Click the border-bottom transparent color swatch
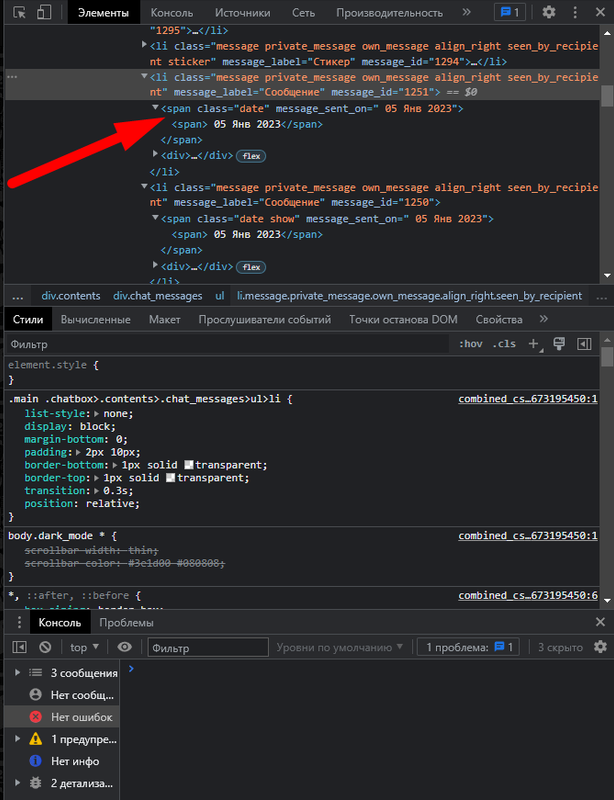 click(x=189, y=465)
